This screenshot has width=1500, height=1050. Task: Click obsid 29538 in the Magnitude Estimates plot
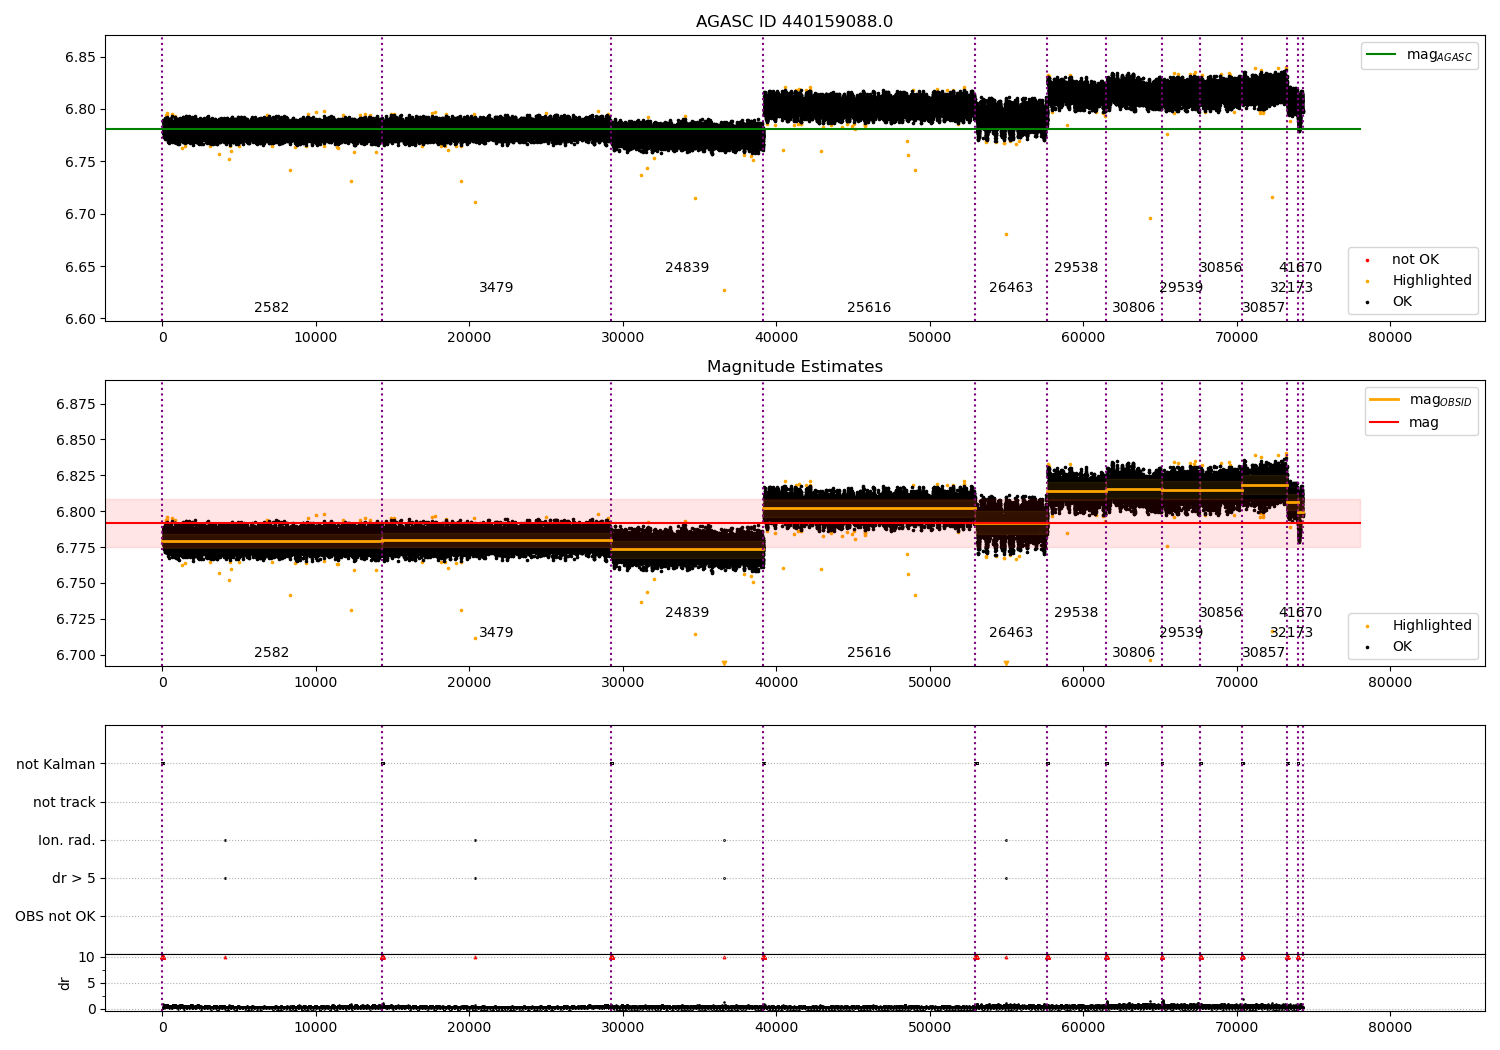tap(1076, 613)
